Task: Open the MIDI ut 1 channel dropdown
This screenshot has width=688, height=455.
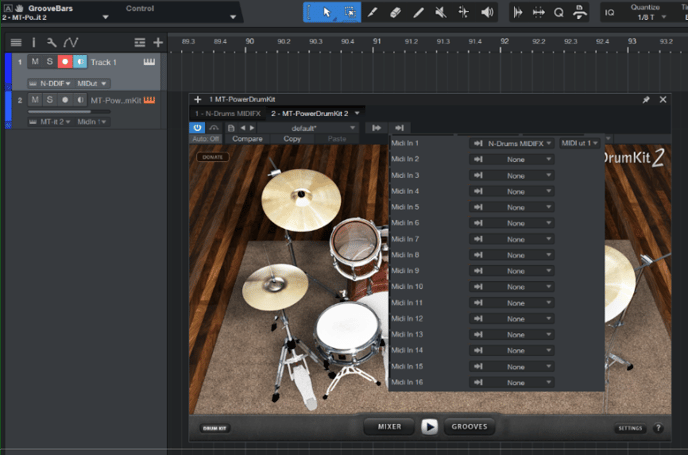Action: pos(579,143)
